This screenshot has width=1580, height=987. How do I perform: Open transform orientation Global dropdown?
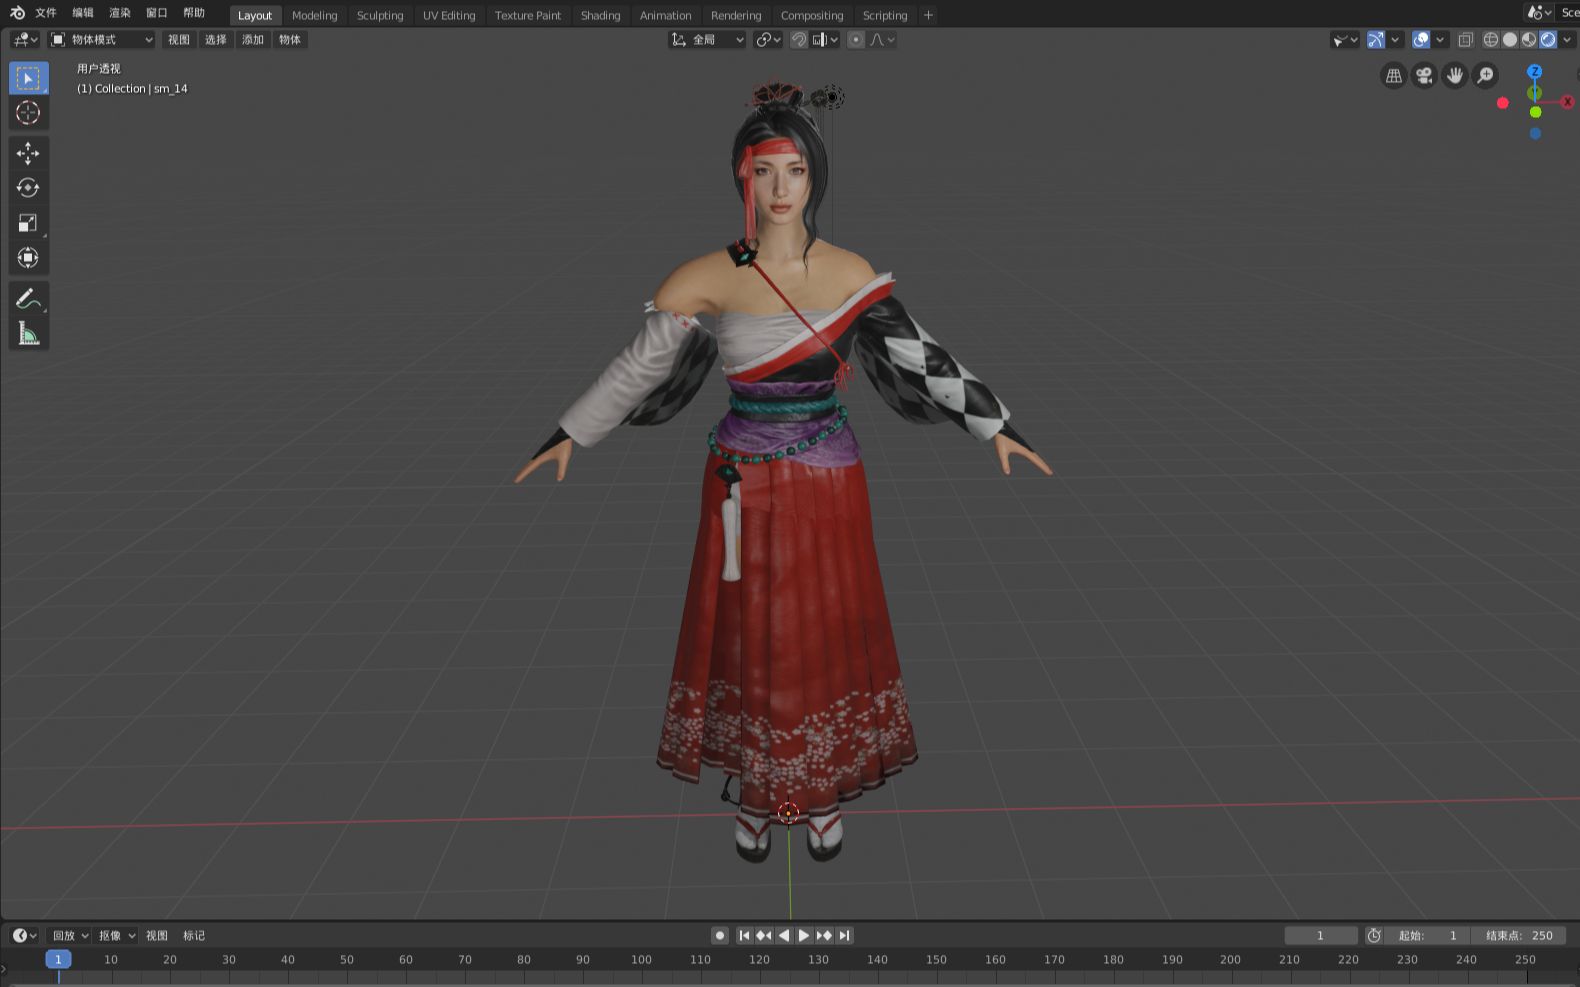pyautogui.click(x=707, y=40)
